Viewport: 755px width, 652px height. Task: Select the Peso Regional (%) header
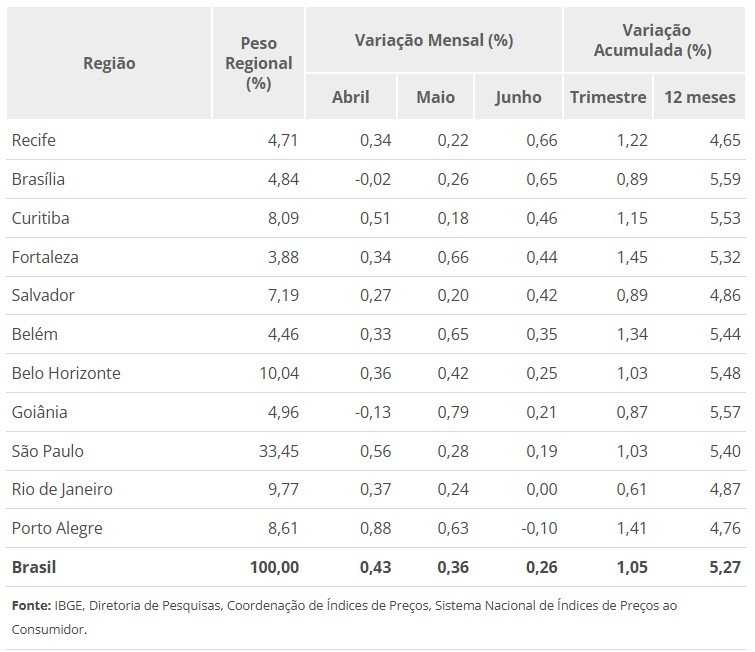tap(259, 63)
